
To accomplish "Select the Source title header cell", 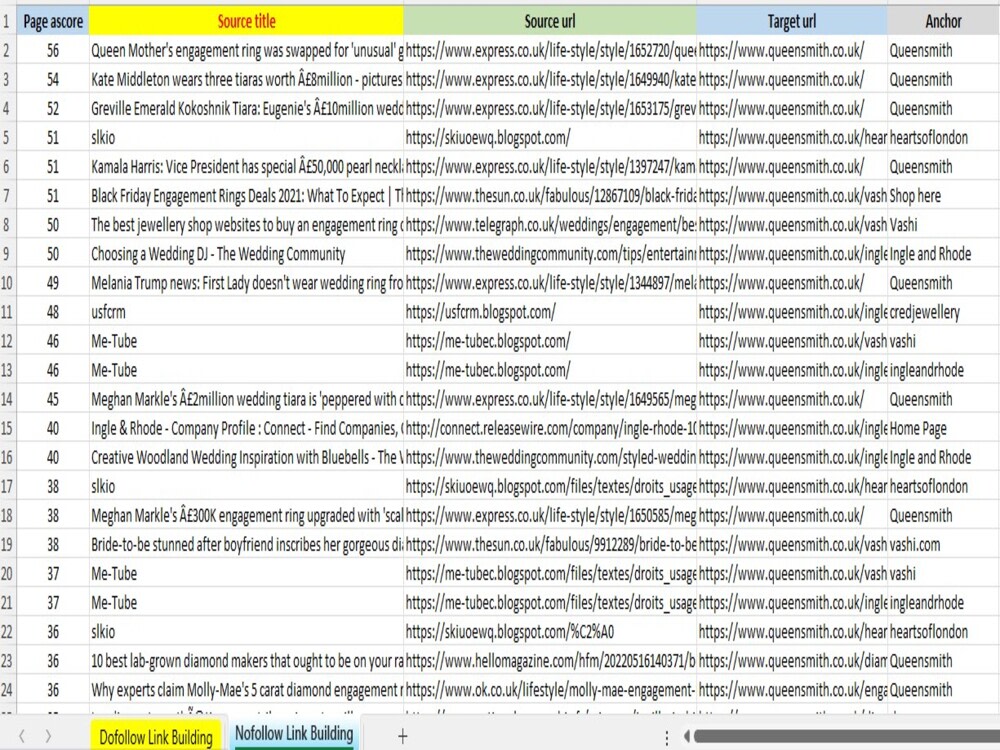I will point(246,21).
